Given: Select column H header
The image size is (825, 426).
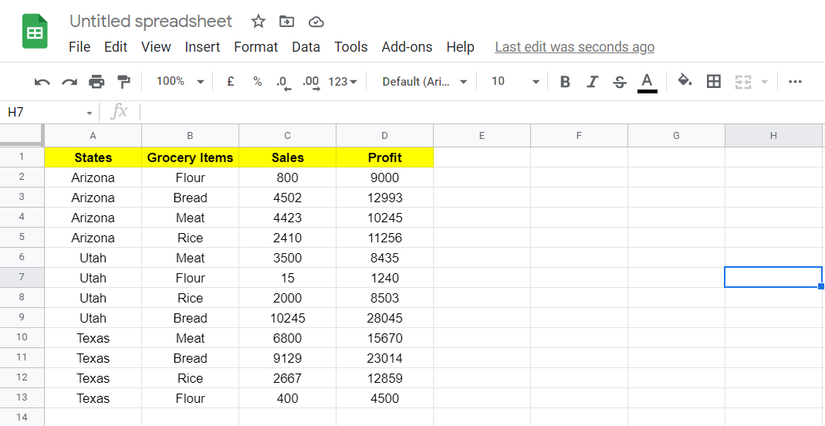Looking at the screenshot, I should click(x=773, y=136).
